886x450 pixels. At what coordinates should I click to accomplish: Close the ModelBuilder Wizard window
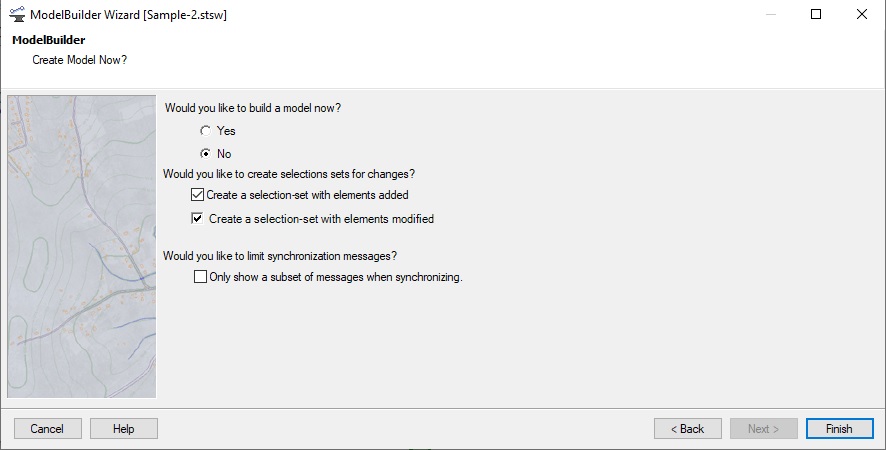pyautogui.click(x=862, y=14)
